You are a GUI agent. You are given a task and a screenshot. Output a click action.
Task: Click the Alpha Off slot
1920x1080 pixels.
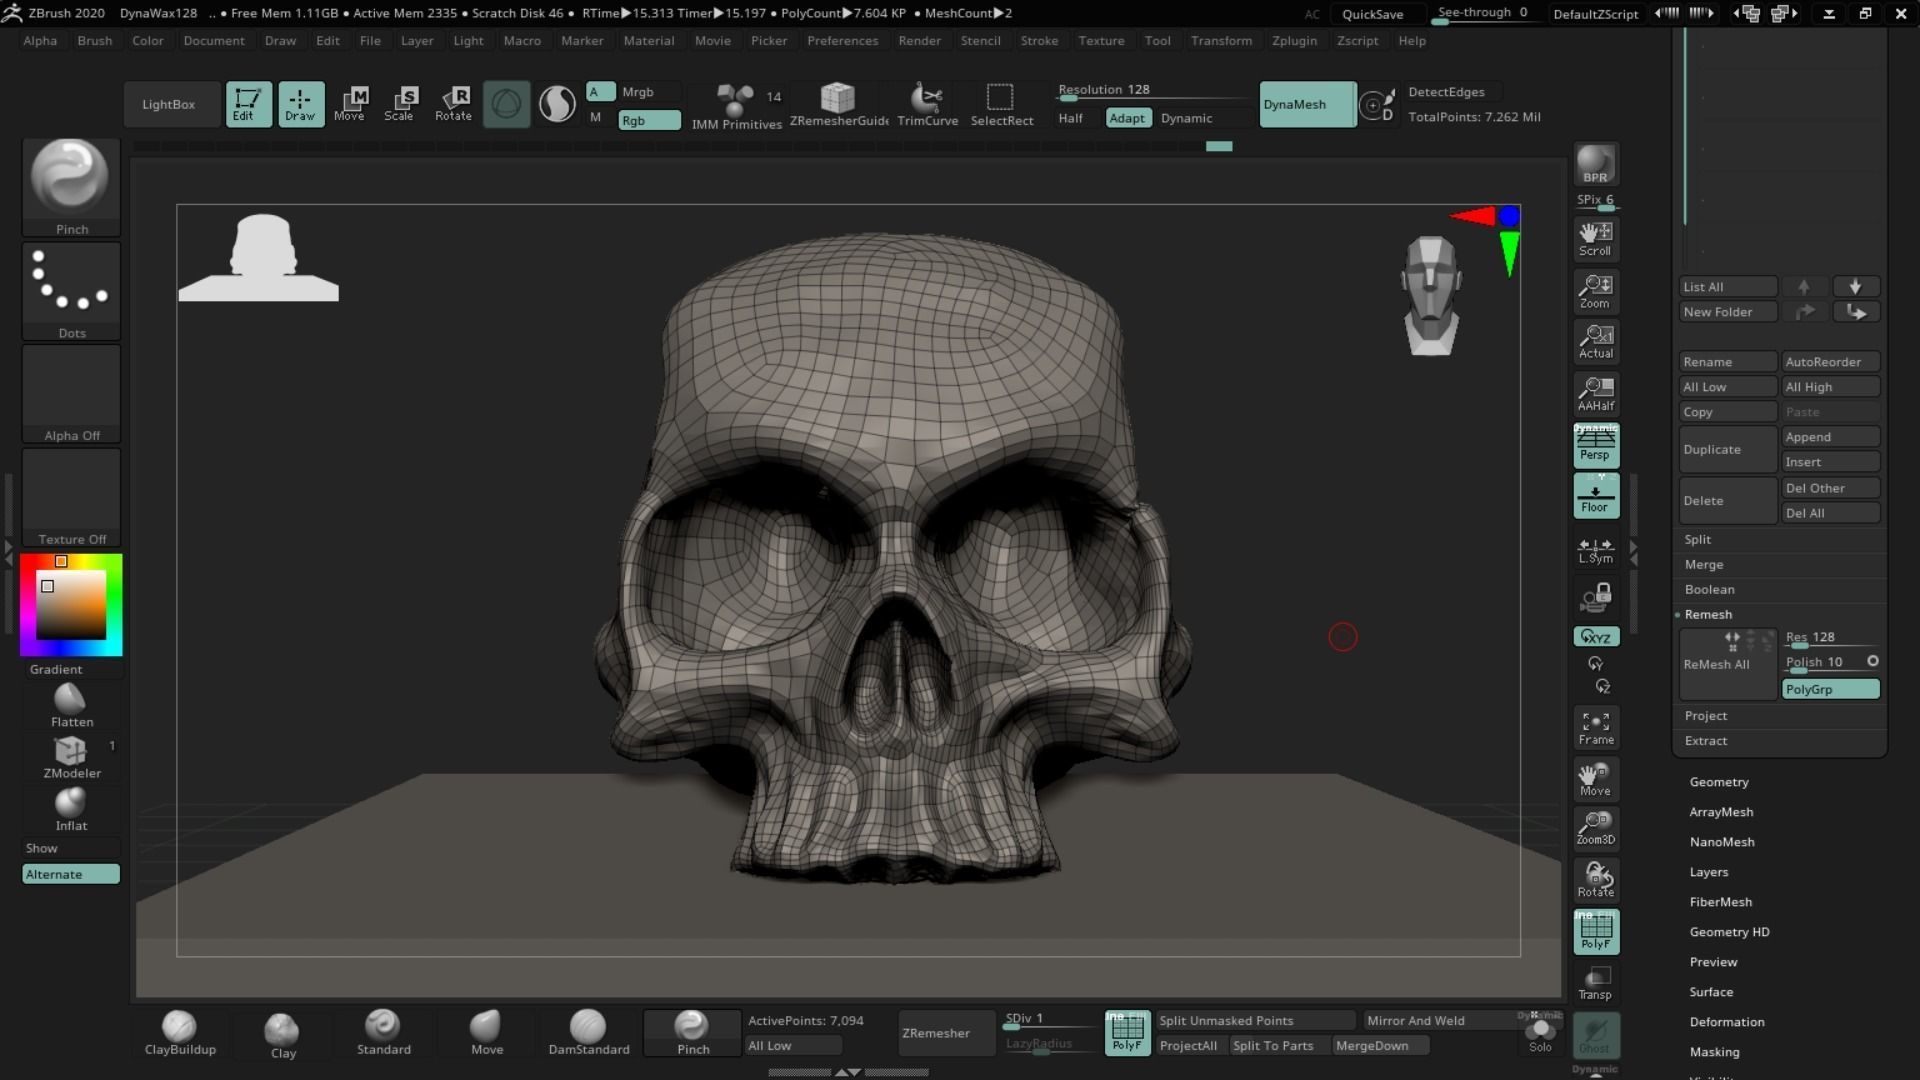pos(71,394)
